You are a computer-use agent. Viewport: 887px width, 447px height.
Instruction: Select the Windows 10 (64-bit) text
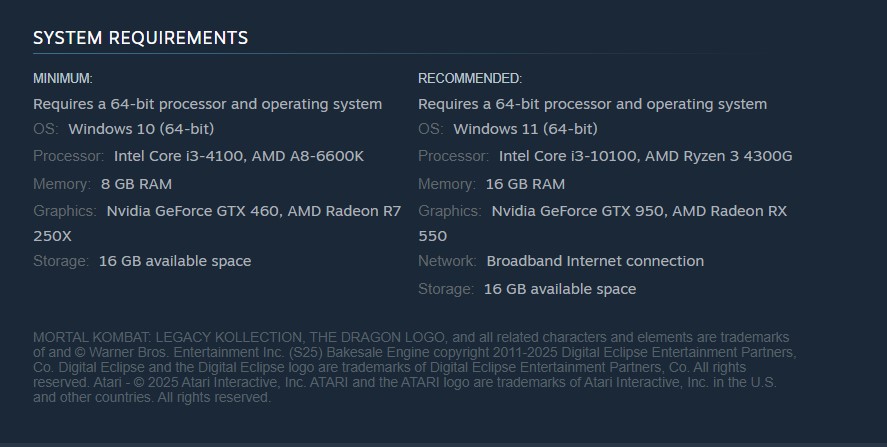click(141, 129)
